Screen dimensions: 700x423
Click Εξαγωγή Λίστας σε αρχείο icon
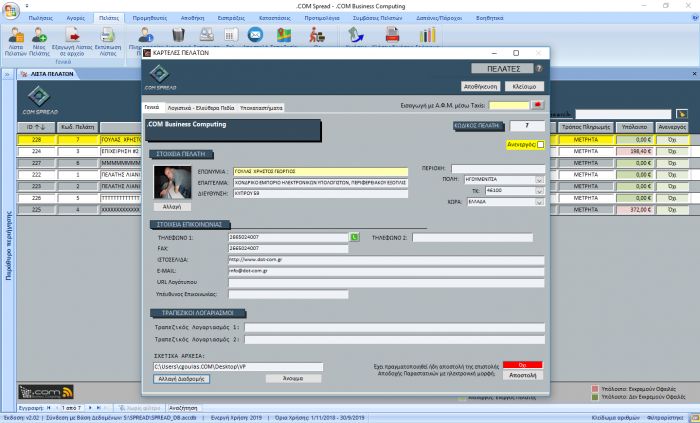[72, 42]
